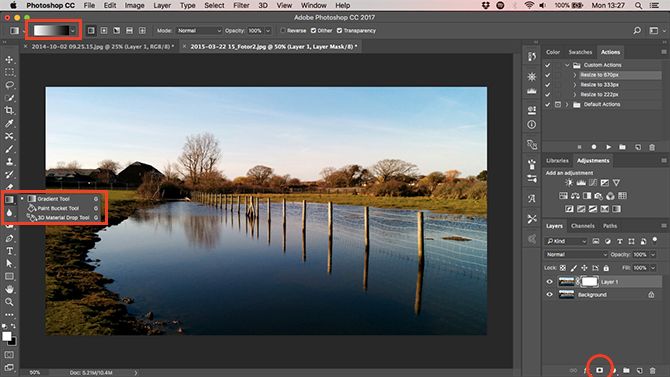Select the Crop tool in toolbar
This screenshot has height=377, width=670.
[x=9, y=110]
